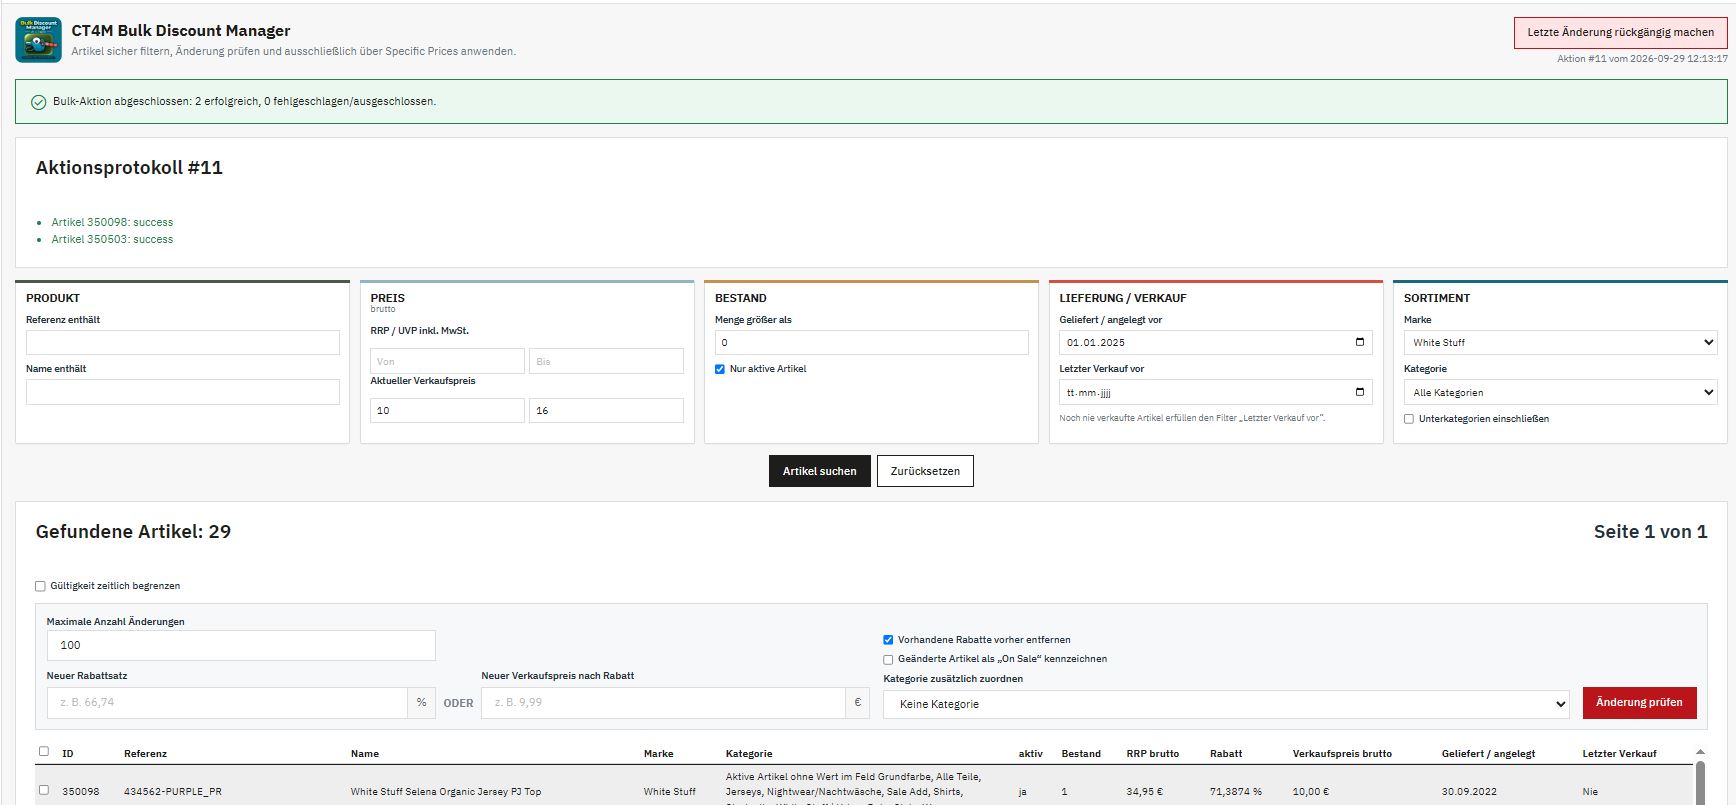
Task: Click Maximale Anzahl Änderungen field
Action: [x=241, y=645]
